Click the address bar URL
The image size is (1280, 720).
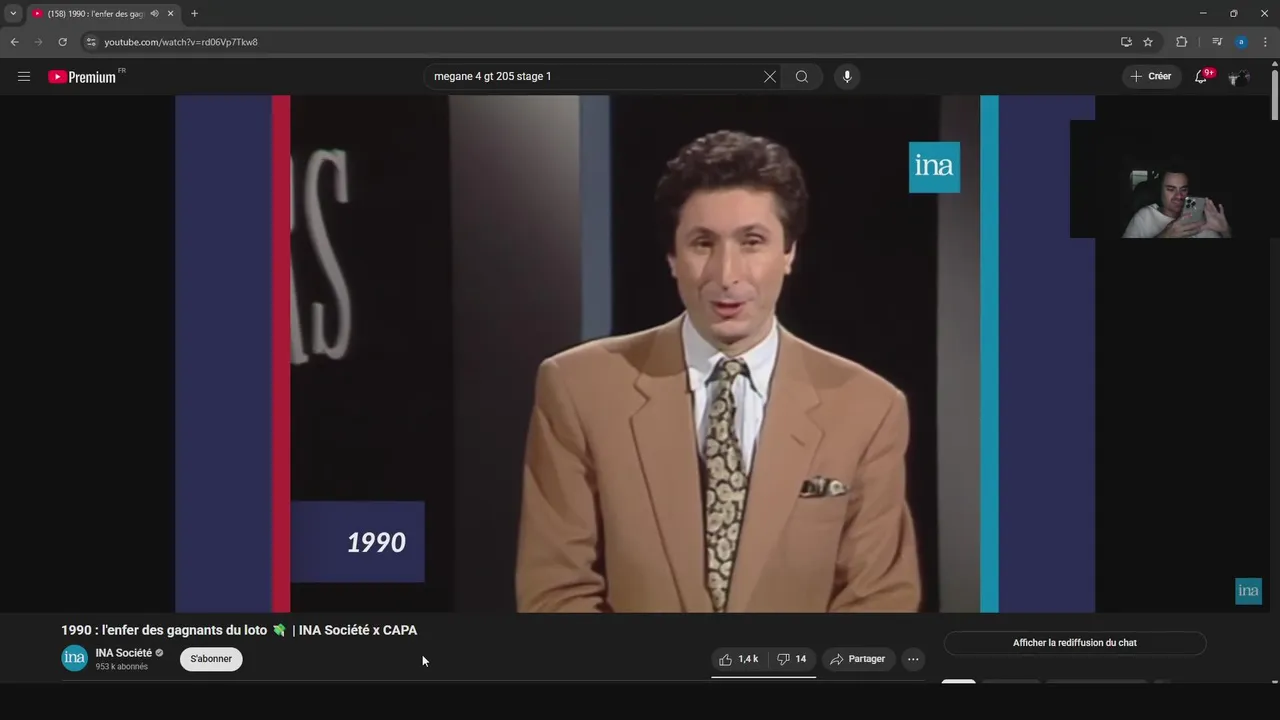pos(181,42)
